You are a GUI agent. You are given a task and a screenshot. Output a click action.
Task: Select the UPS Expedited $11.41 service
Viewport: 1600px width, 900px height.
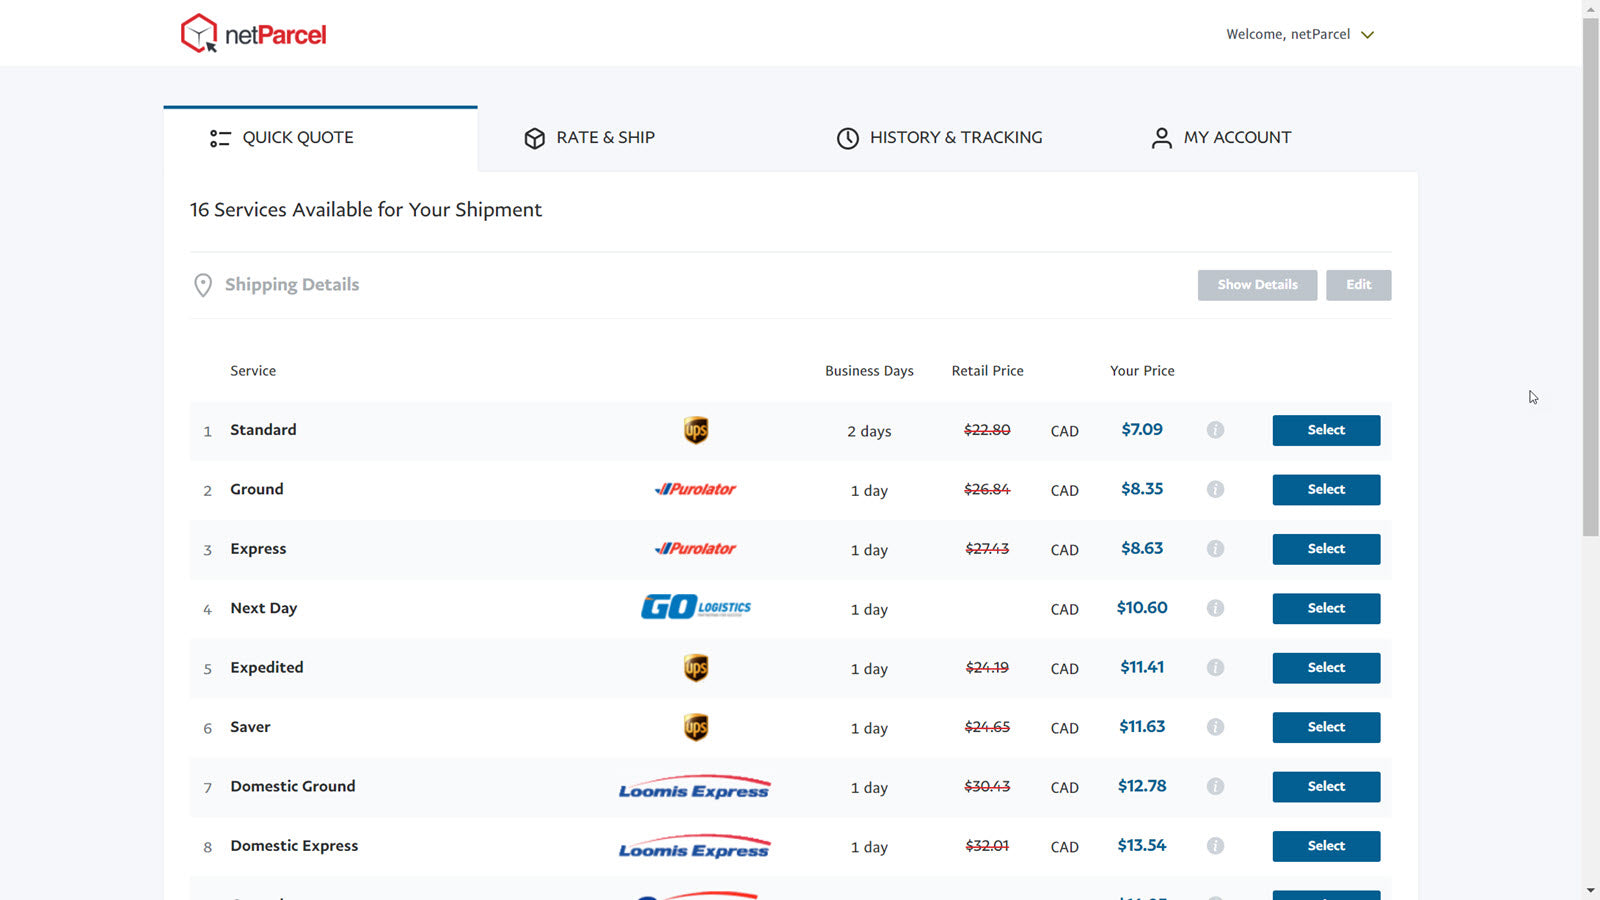(1326, 668)
